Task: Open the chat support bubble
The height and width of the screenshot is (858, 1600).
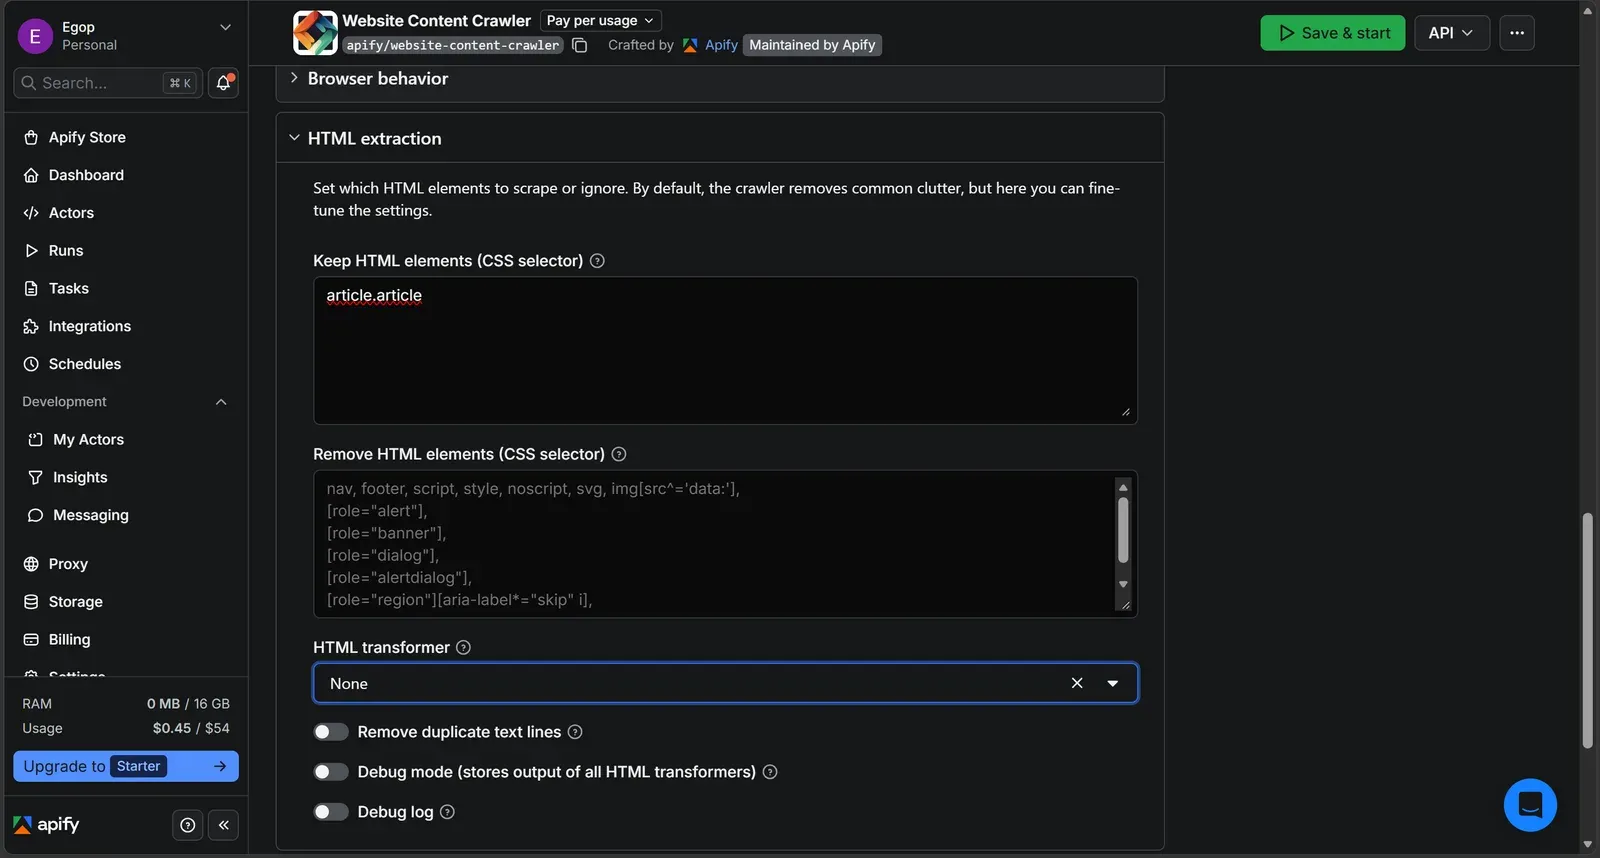Action: tap(1530, 805)
